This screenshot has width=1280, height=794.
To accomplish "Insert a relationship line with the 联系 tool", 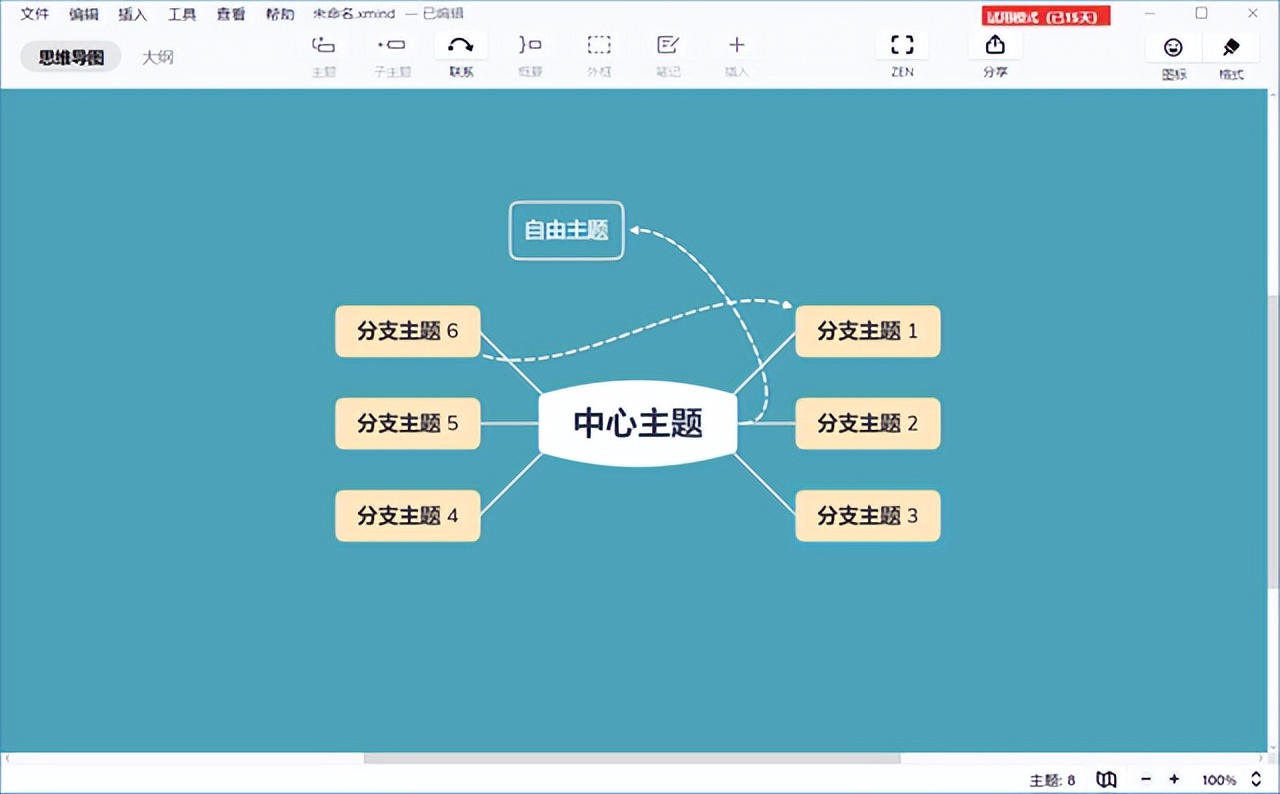I will 460,44.
